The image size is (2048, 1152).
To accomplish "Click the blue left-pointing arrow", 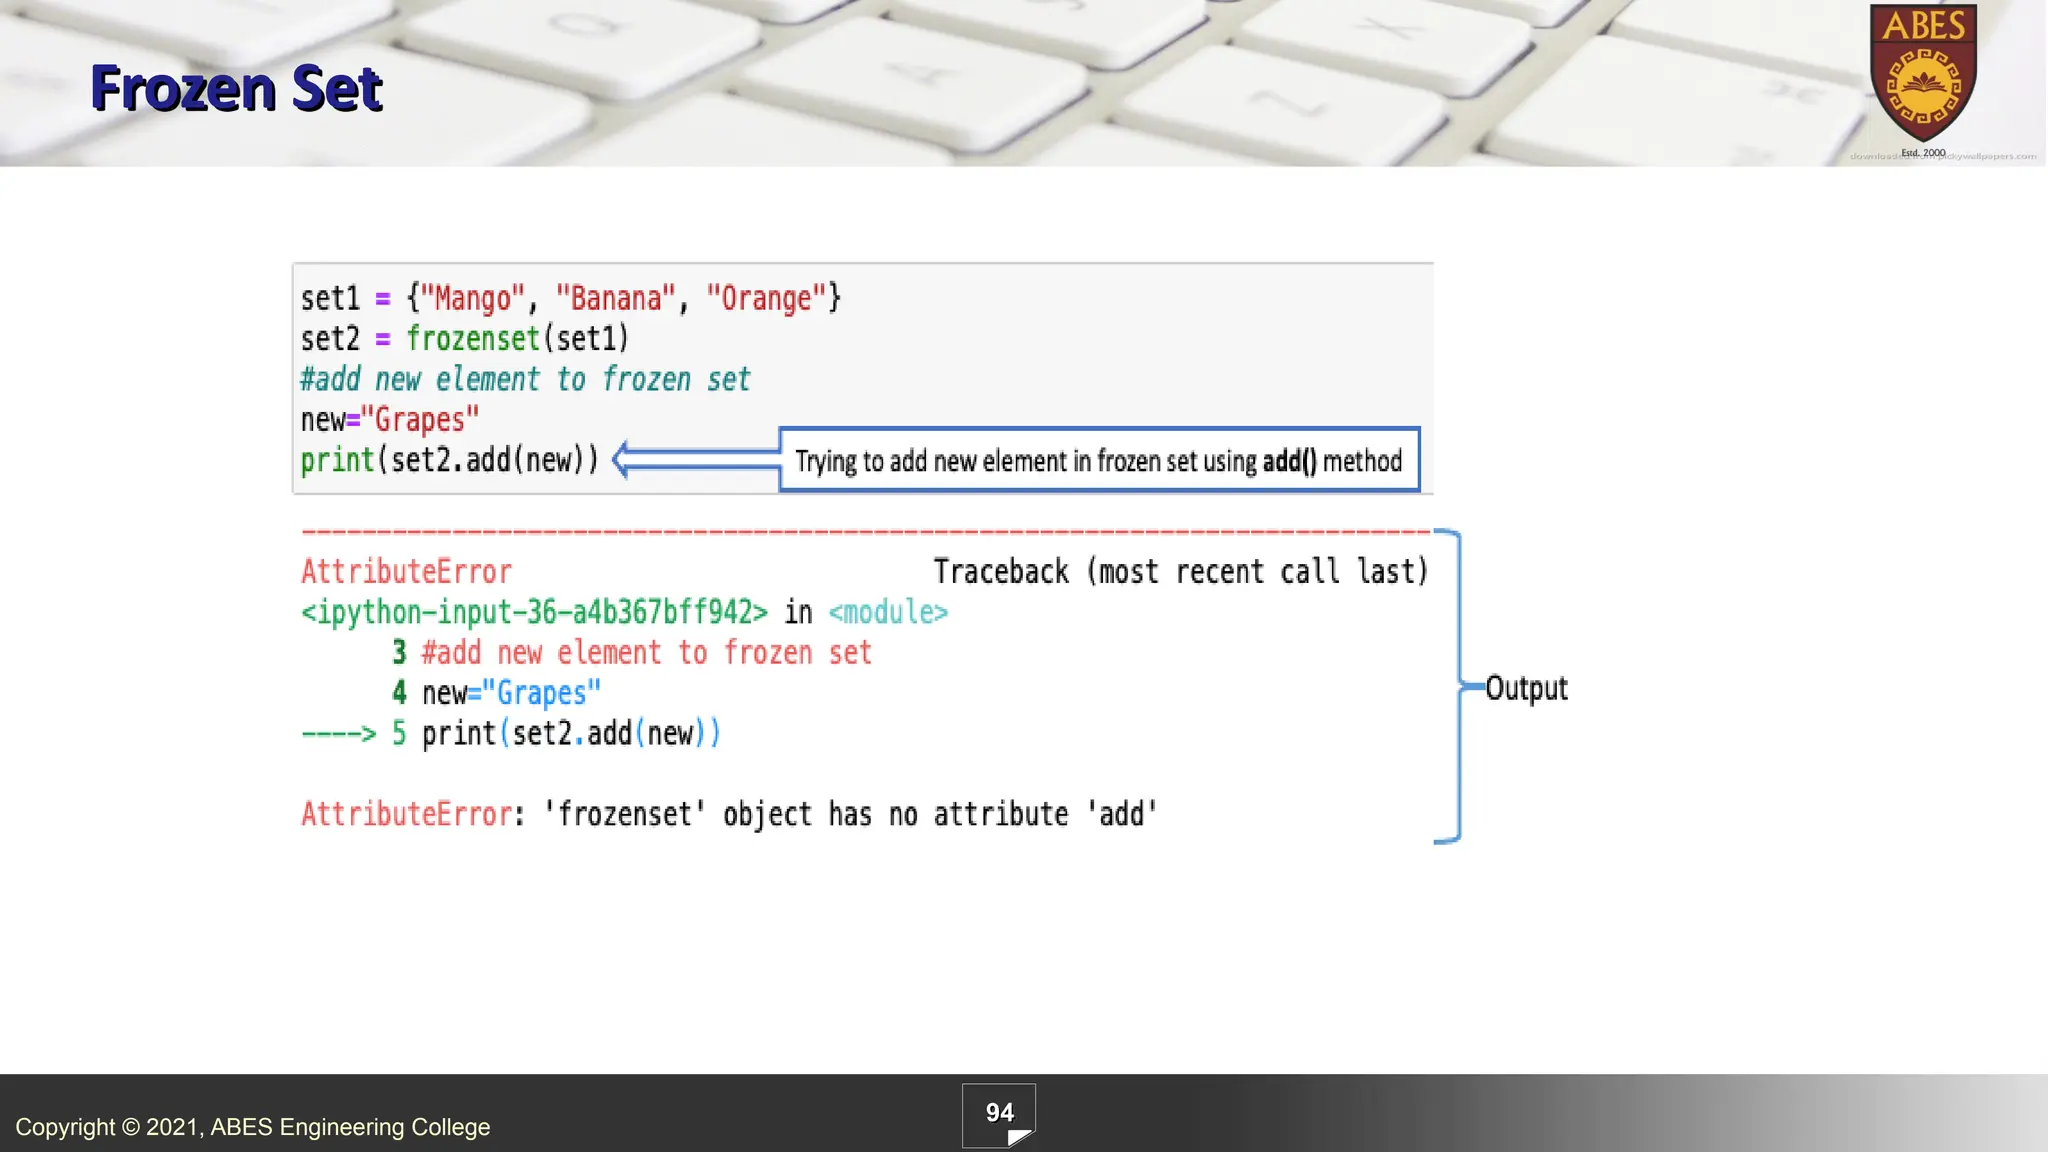I will point(695,460).
